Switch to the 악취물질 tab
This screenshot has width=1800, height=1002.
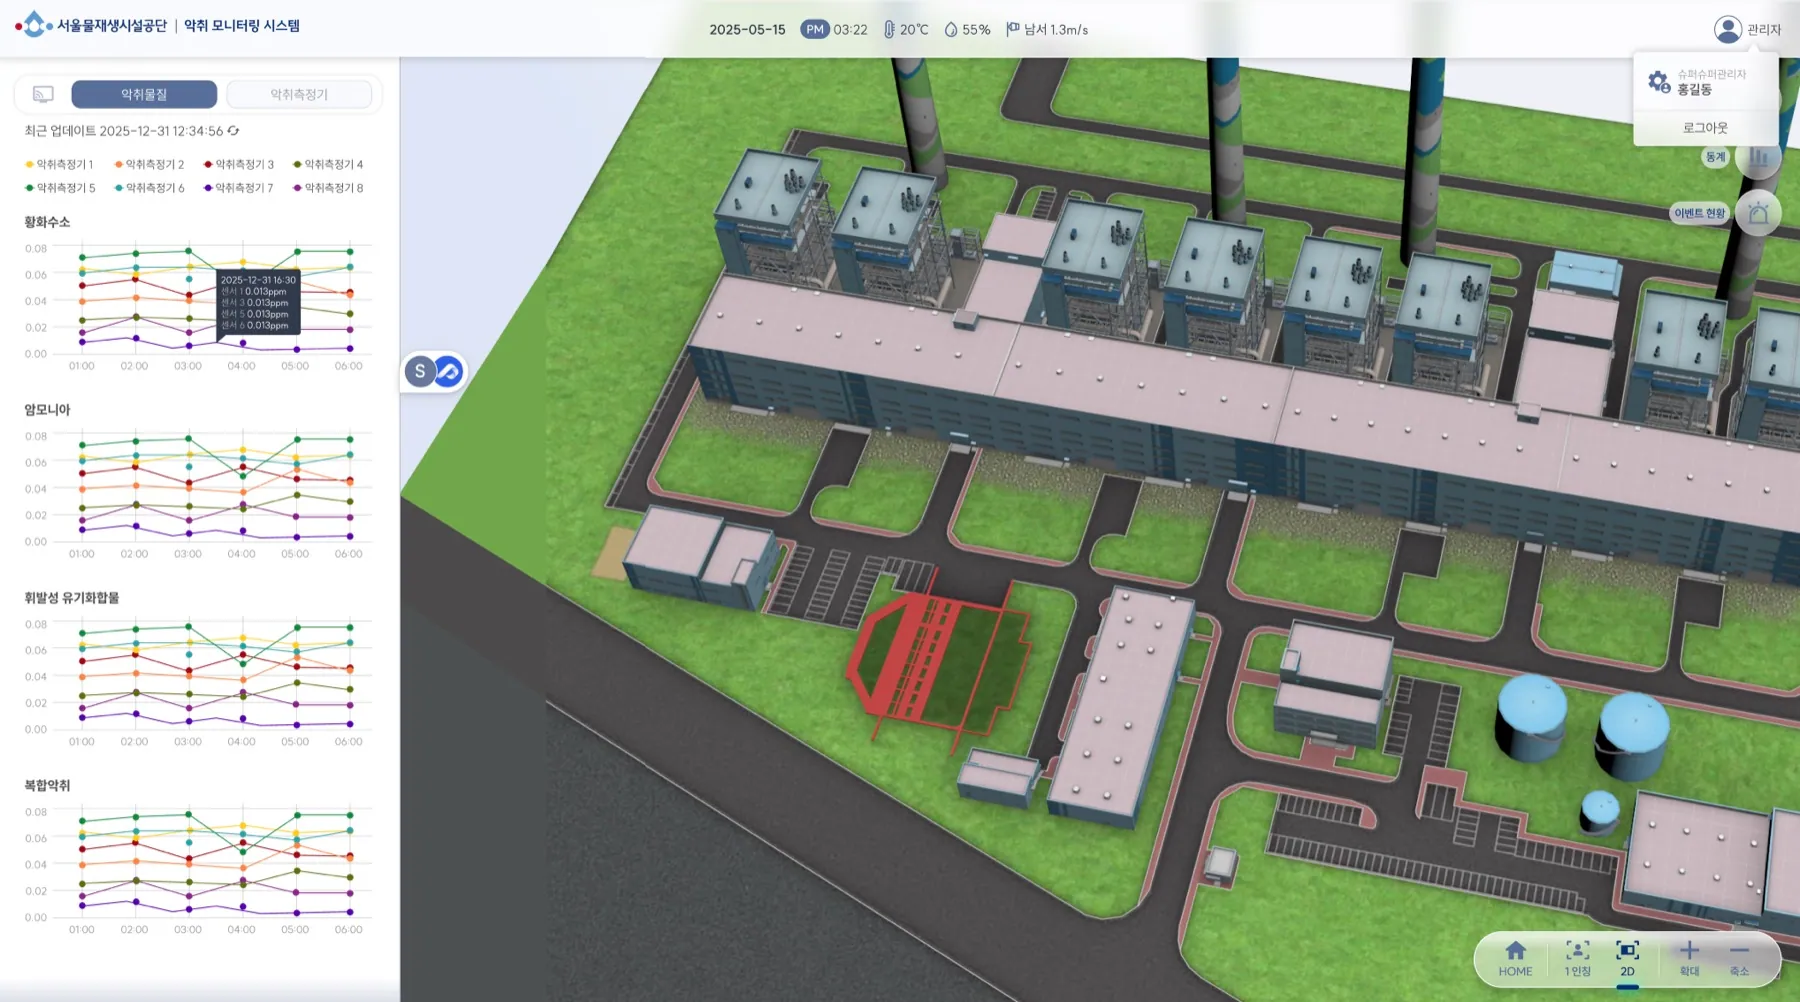(144, 94)
